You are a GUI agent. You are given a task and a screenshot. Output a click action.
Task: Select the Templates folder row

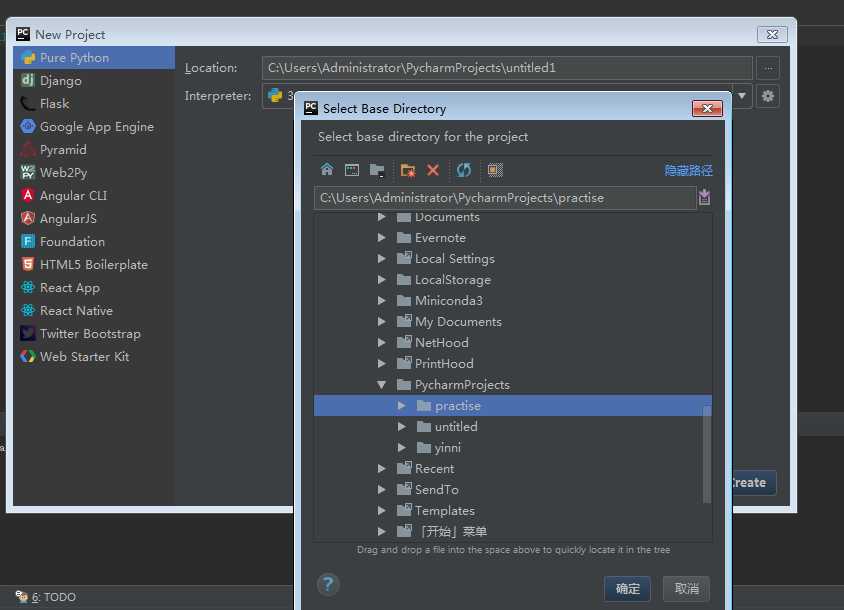[x=512, y=510]
